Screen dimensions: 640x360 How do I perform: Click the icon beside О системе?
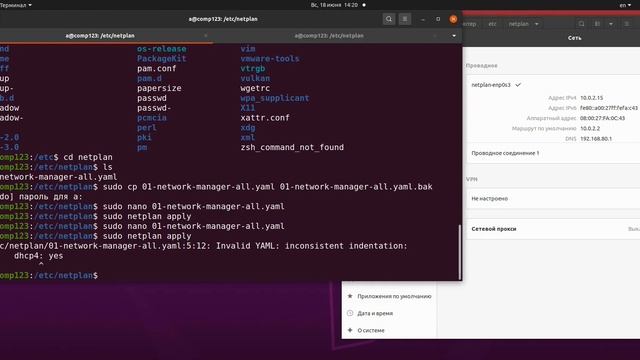pyautogui.click(x=350, y=330)
